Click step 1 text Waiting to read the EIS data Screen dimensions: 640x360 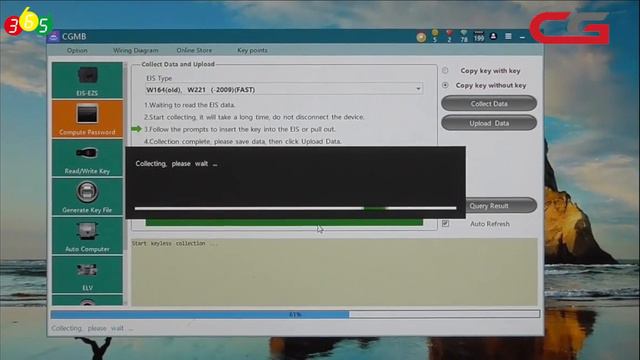pyautogui.click(x=189, y=105)
